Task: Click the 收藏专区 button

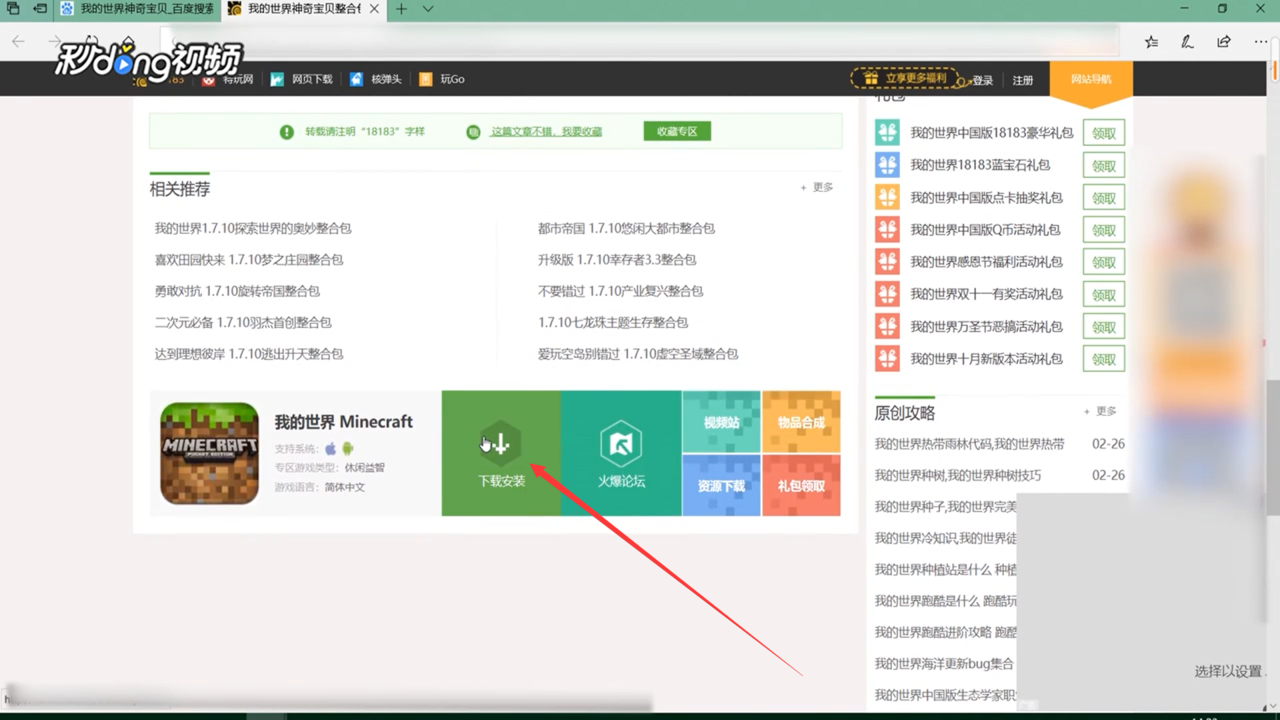Action: [677, 131]
